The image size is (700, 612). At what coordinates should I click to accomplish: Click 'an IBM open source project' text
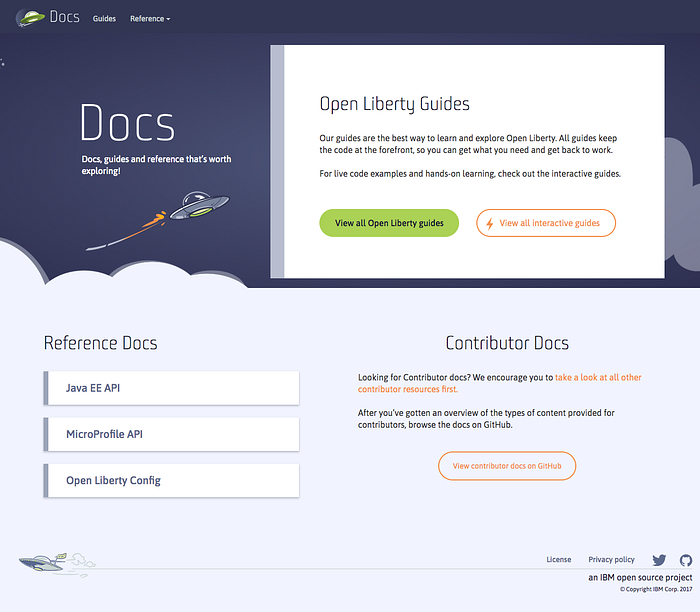[640, 578]
